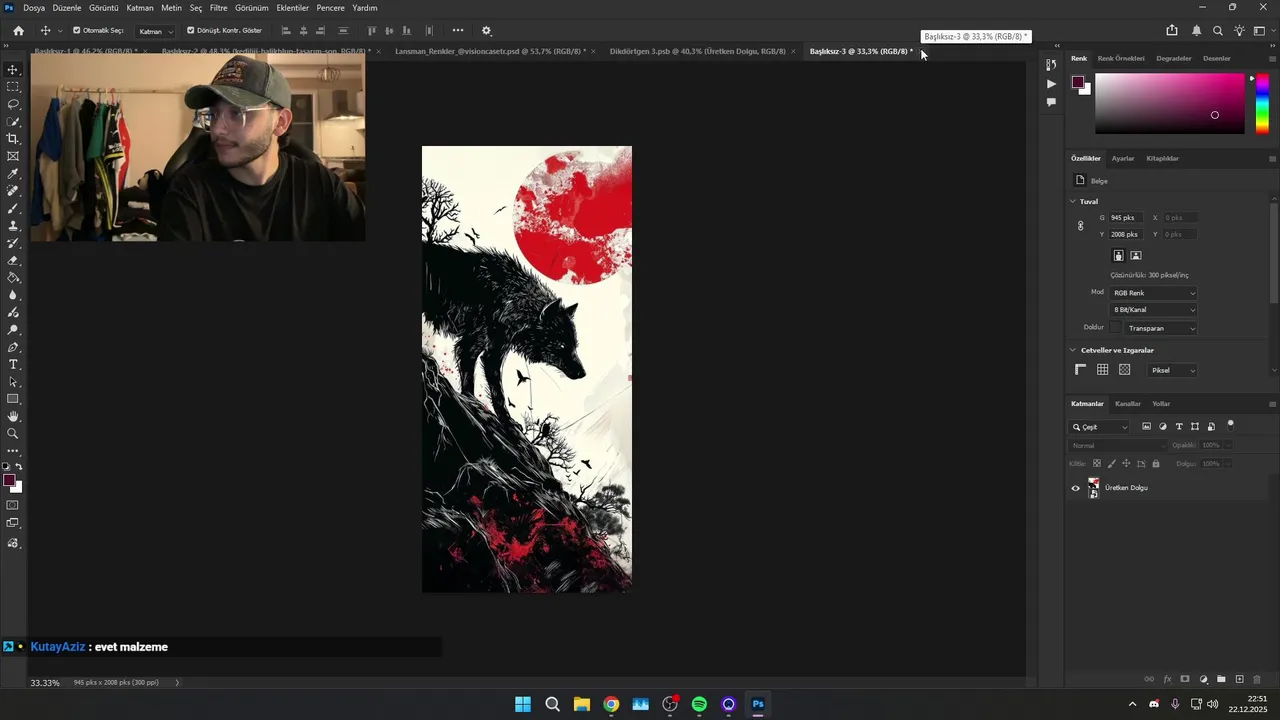Screen dimensions: 1280x720
Task: Toggle Quick Mask mode
Action: pos(13,505)
